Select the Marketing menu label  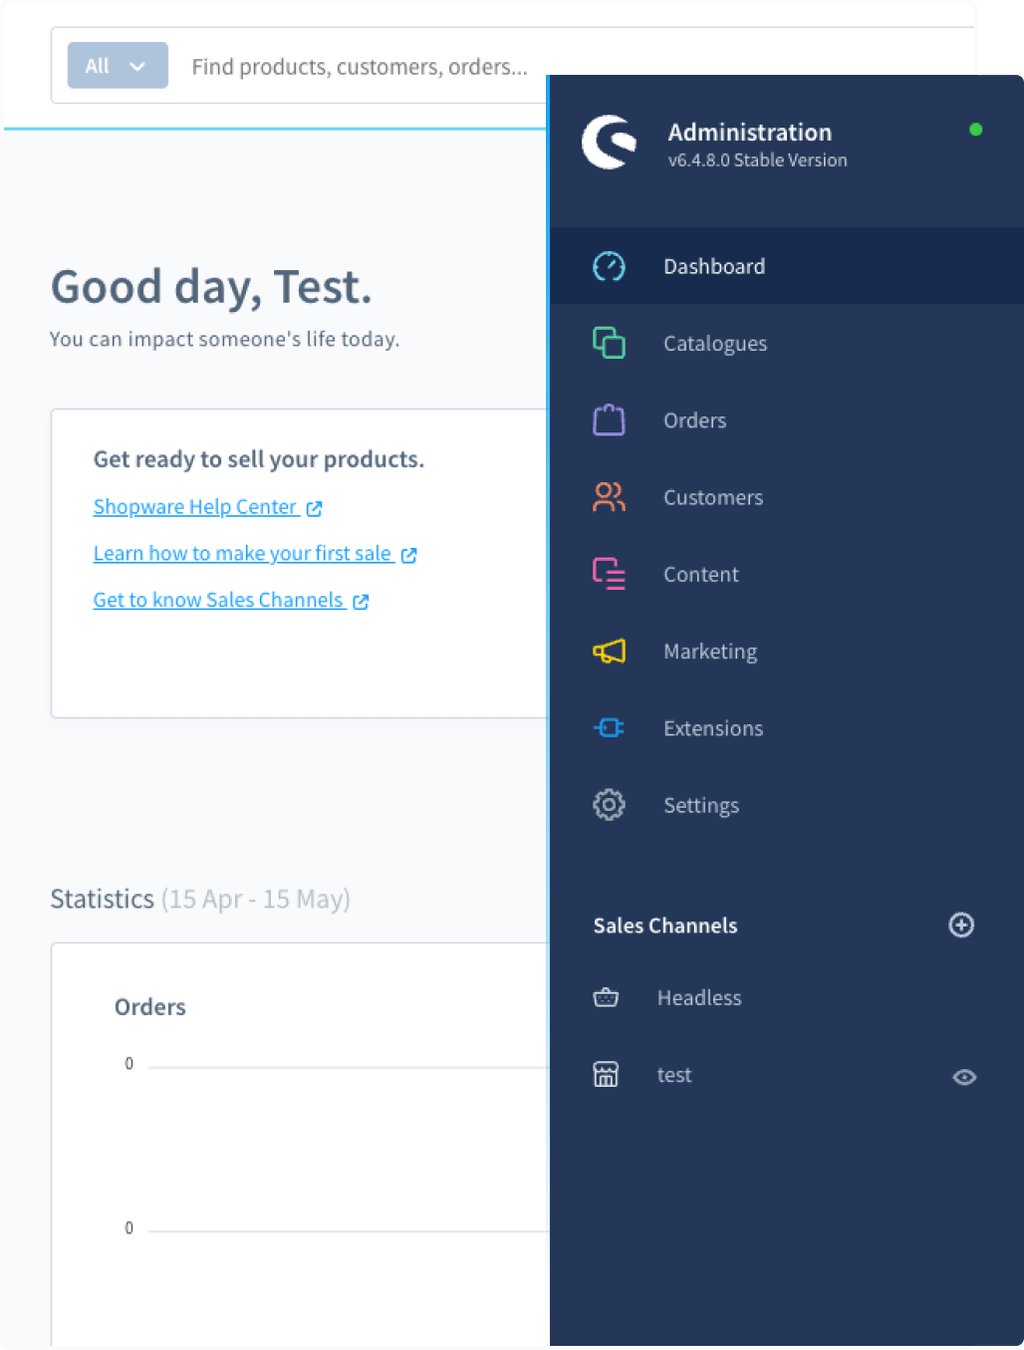710,652
